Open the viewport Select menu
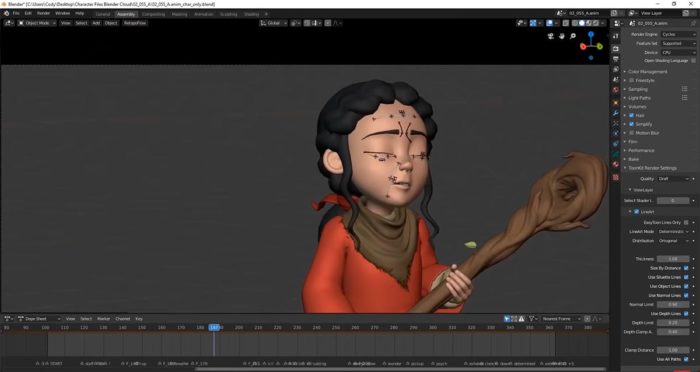Screen dimensions: 700x372 81,23
